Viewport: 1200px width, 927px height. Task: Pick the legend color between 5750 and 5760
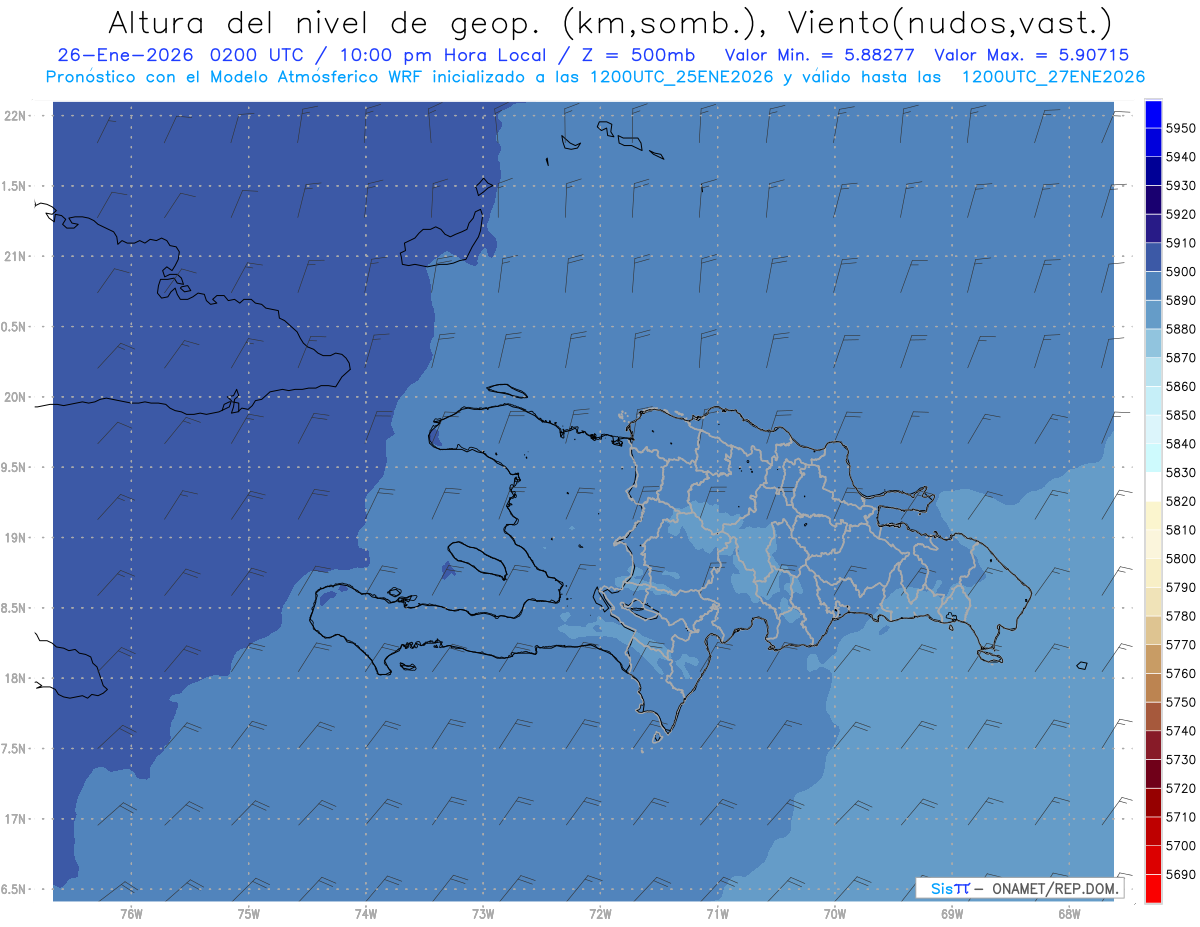1153,688
